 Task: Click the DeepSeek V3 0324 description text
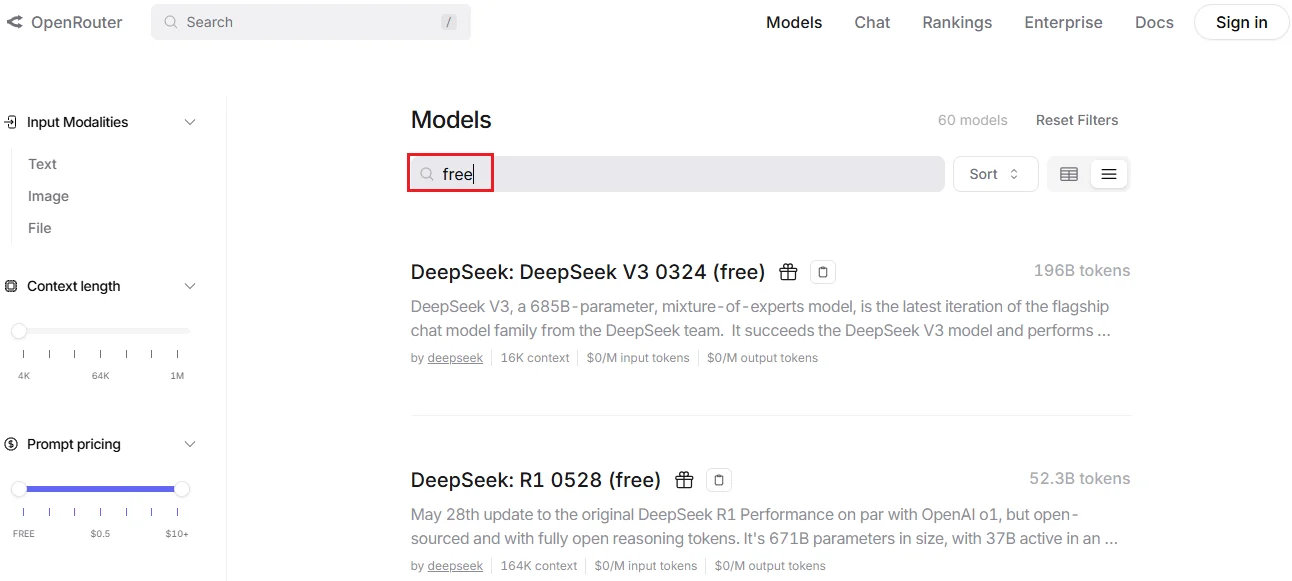tap(761, 319)
